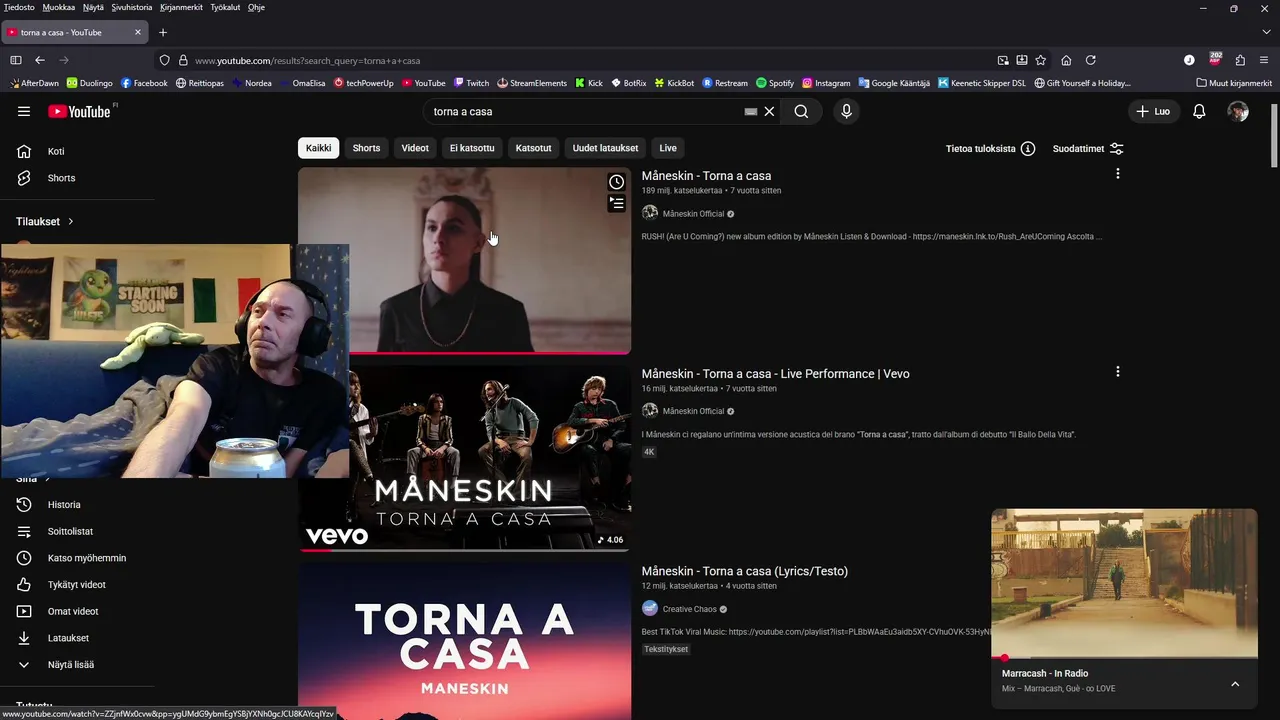Go to YouTube home via logo
Image resolution: width=1280 pixels, height=720 pixels.
79,111
